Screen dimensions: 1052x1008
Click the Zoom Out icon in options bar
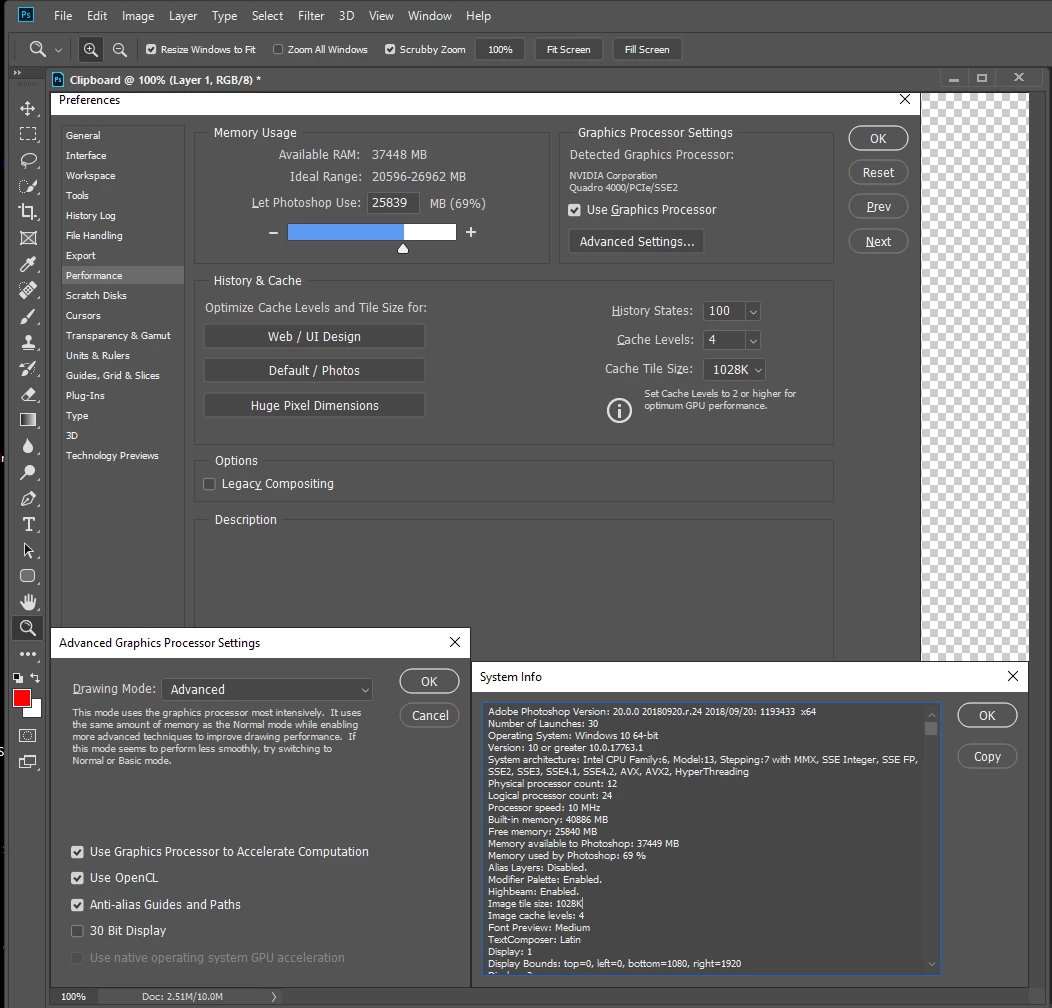(x=119, y=49)
